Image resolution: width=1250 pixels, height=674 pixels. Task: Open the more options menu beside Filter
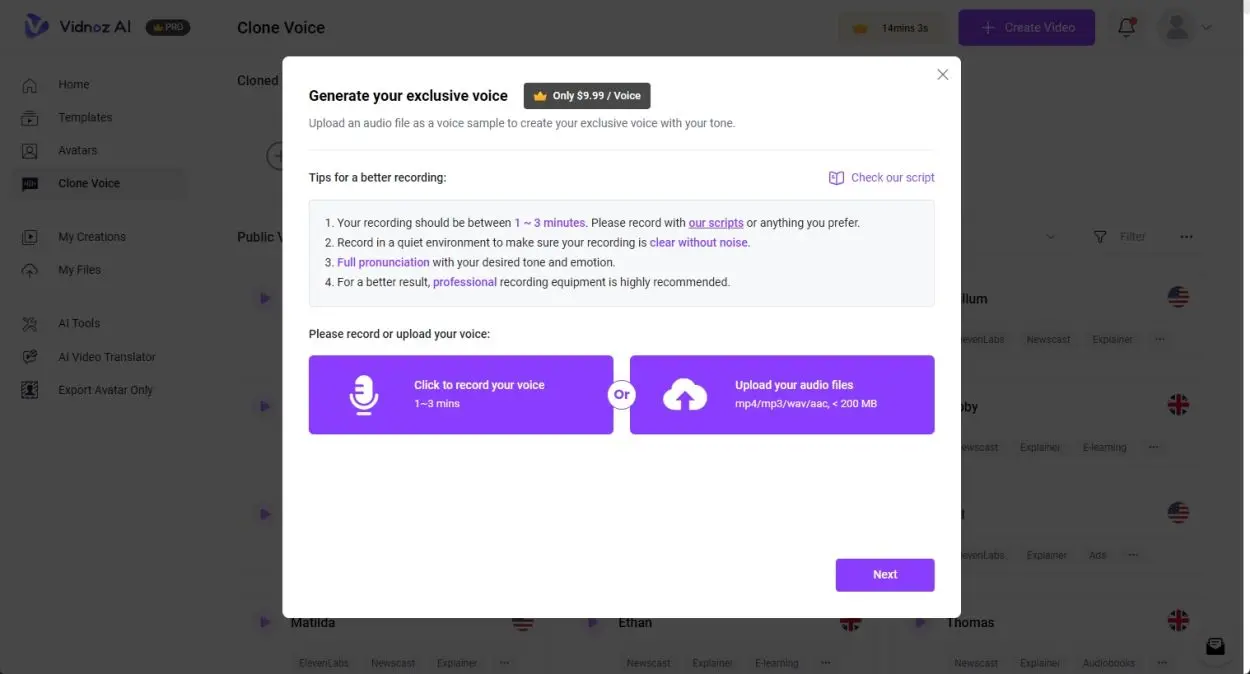tap(1186, 236)
